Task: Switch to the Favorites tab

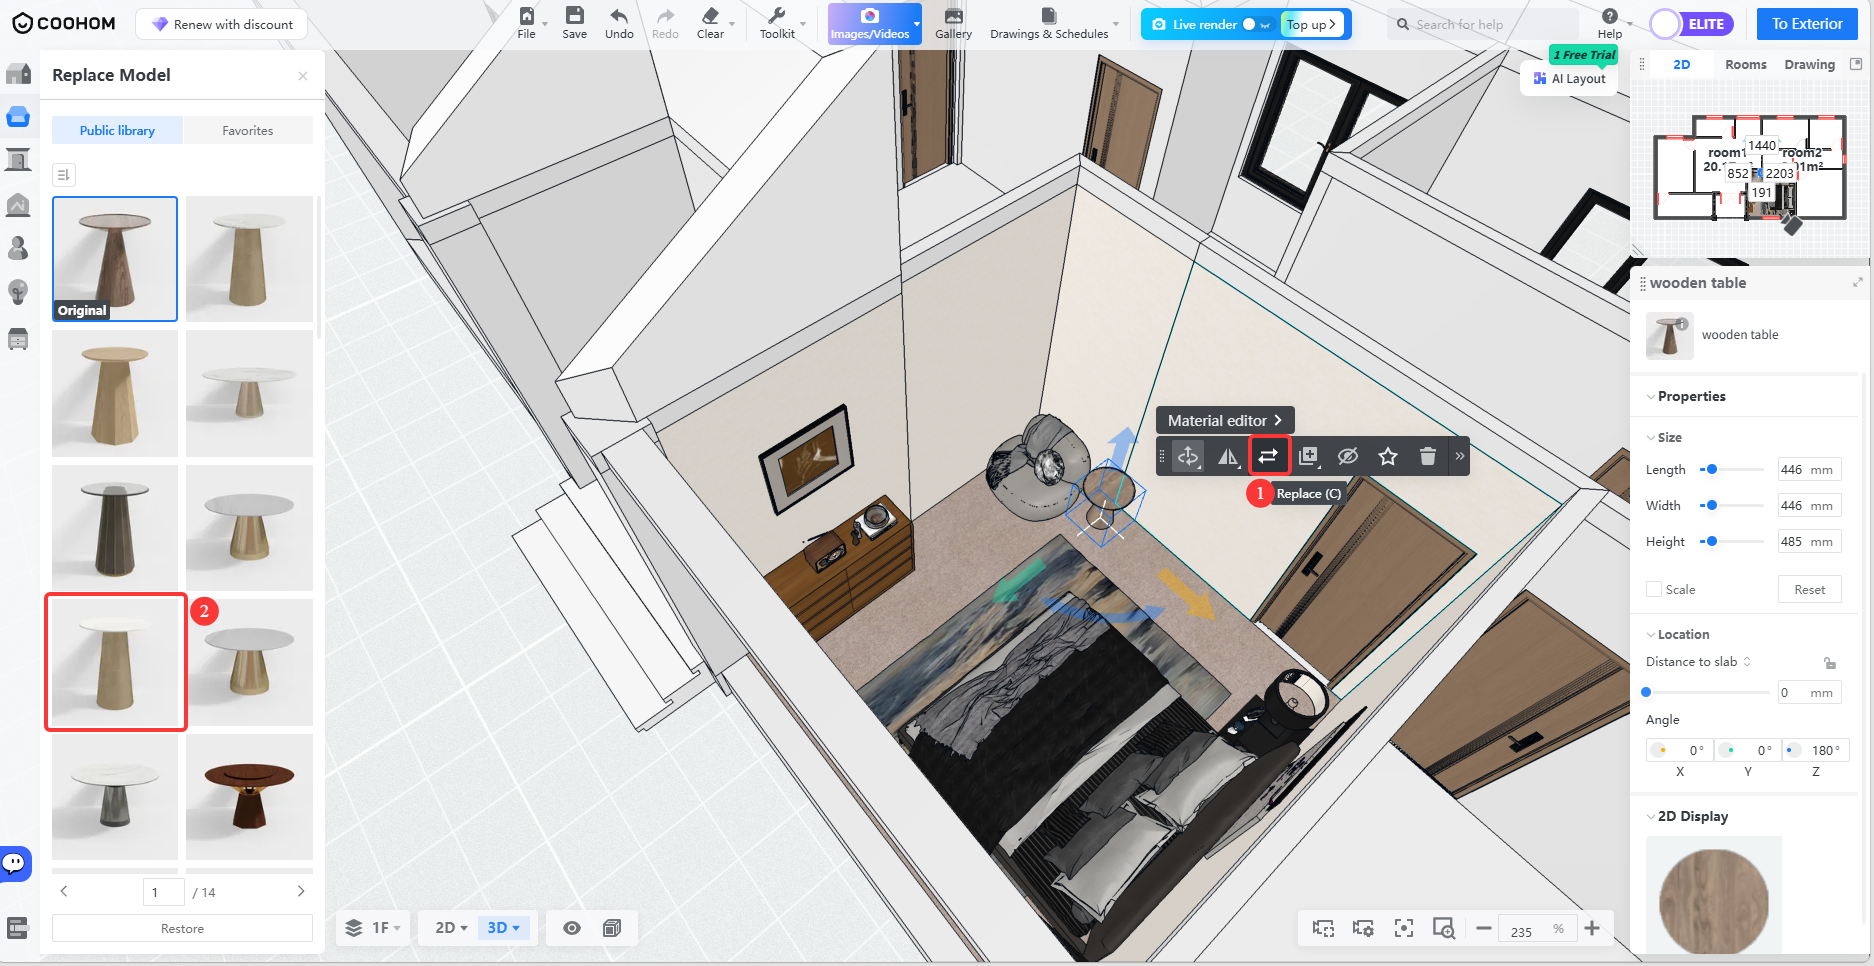Action: point(248,130)
